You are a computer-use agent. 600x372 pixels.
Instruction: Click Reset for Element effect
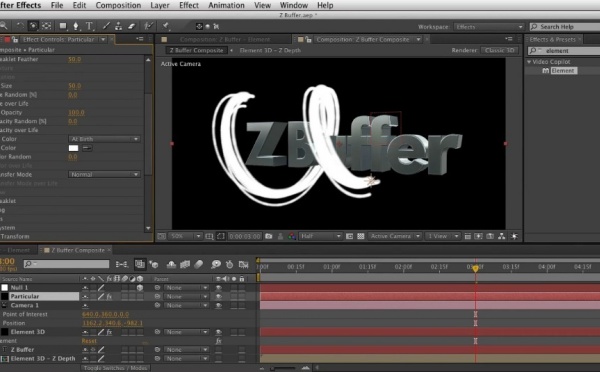point(89,341)
